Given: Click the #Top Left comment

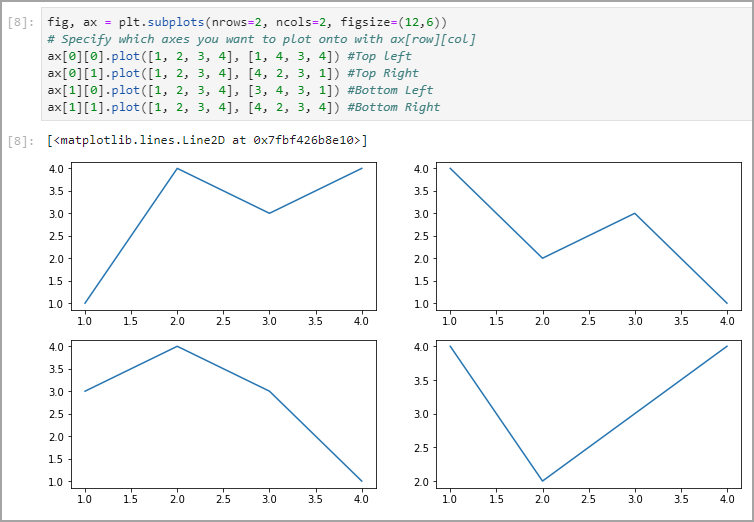Looking at the screenshot, I should pyautogui.click(x=379, y=56).
